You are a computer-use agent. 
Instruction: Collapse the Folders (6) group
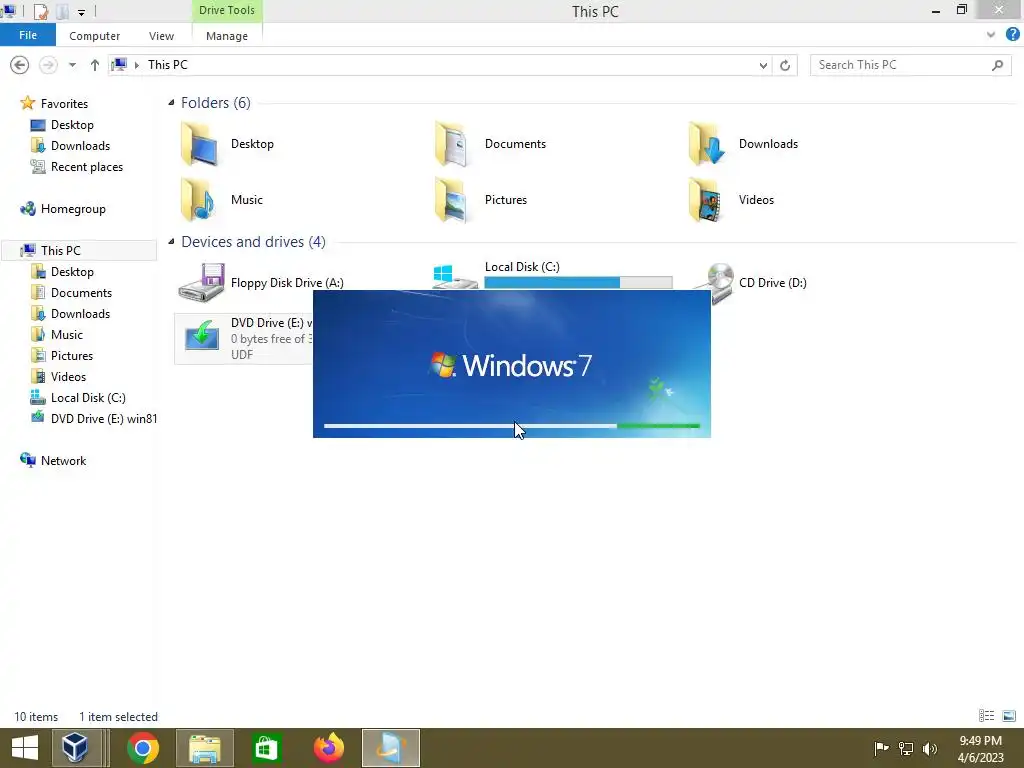(171, 103)
